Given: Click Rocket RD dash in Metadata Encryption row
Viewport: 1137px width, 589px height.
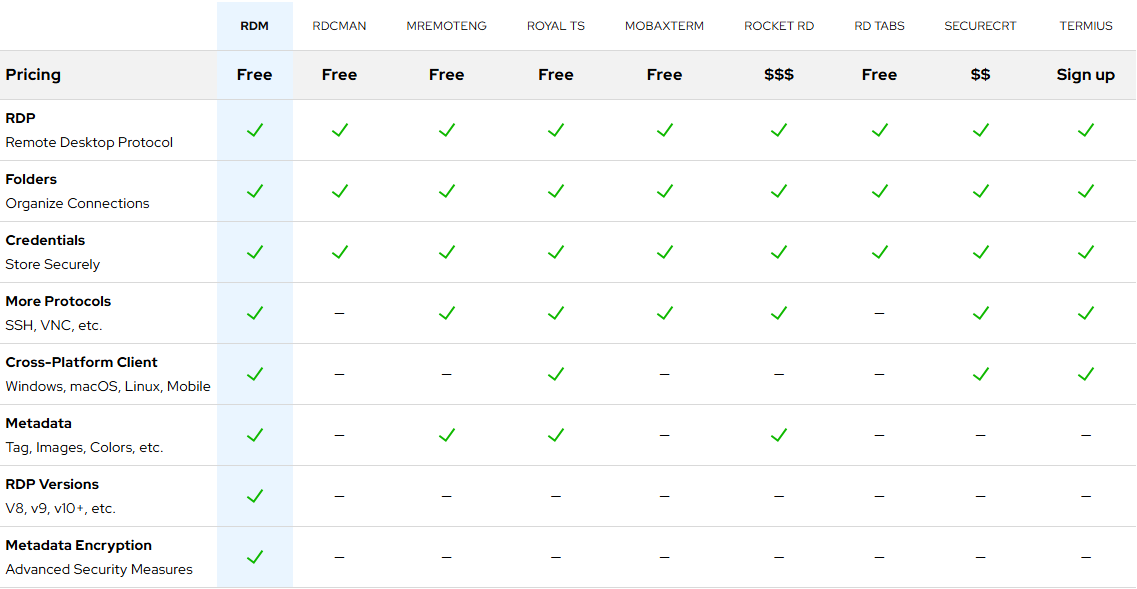Looking at the screenshot, I should [779, 557].
